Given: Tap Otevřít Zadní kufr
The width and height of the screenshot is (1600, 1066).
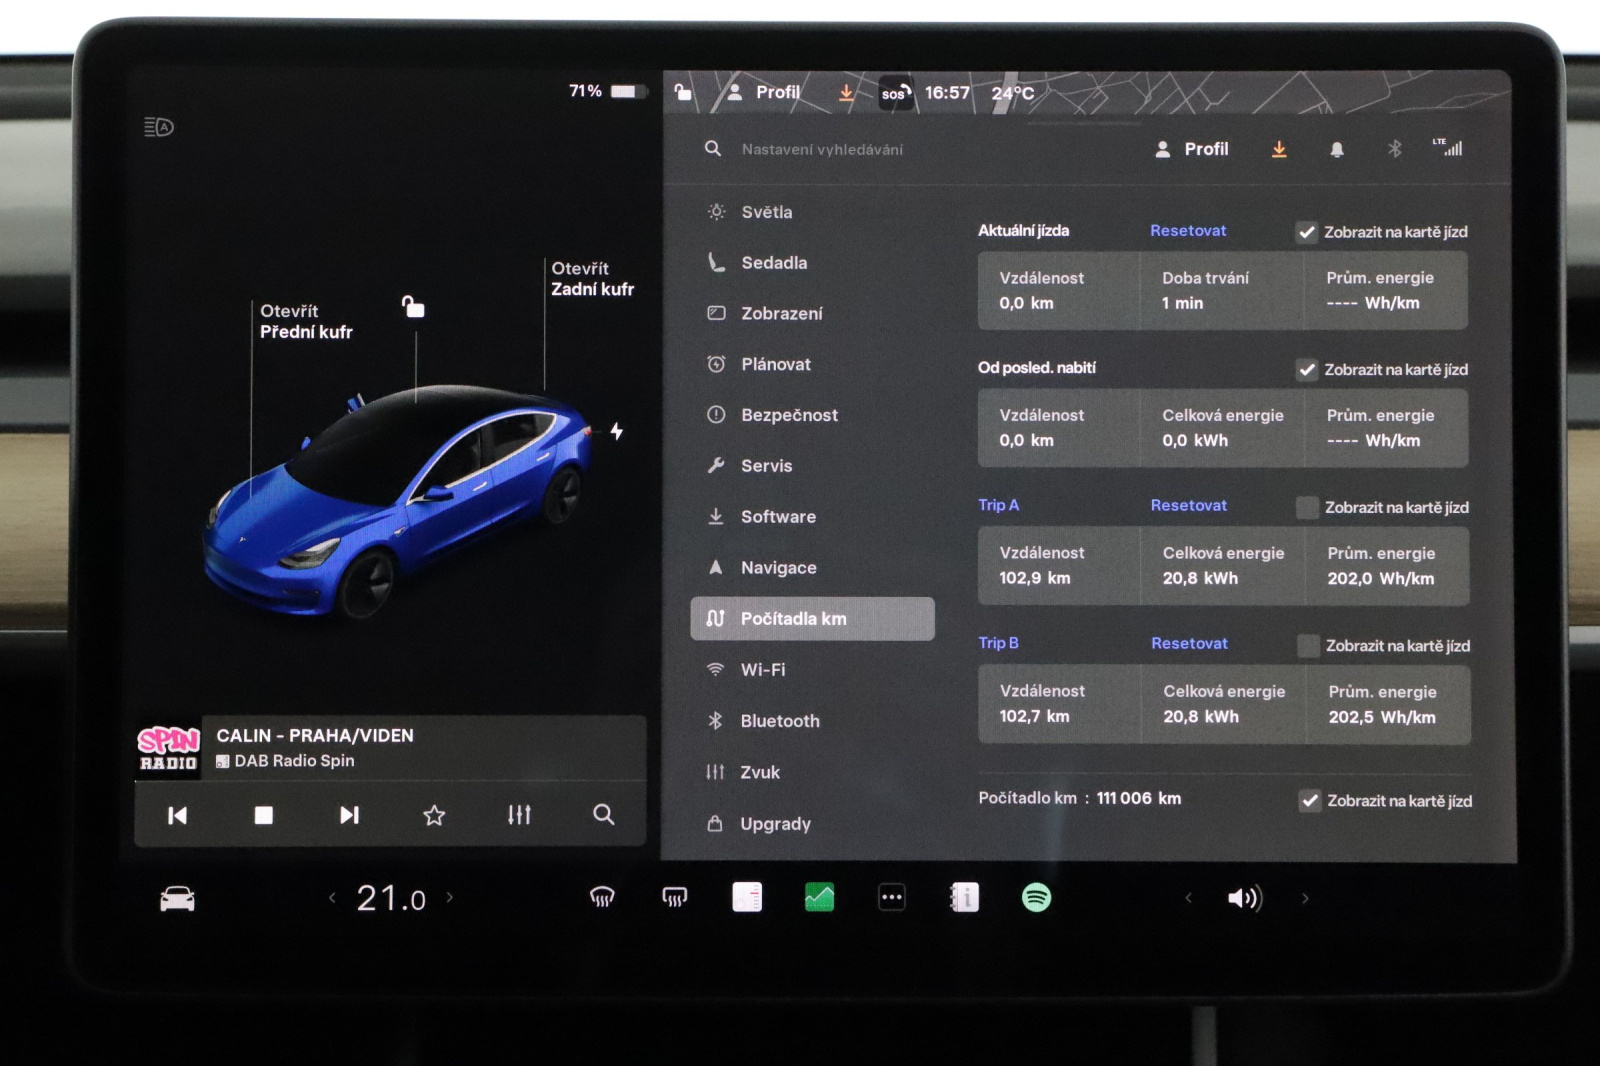Looking at the screenshot, I should click(x=592, y=279).
